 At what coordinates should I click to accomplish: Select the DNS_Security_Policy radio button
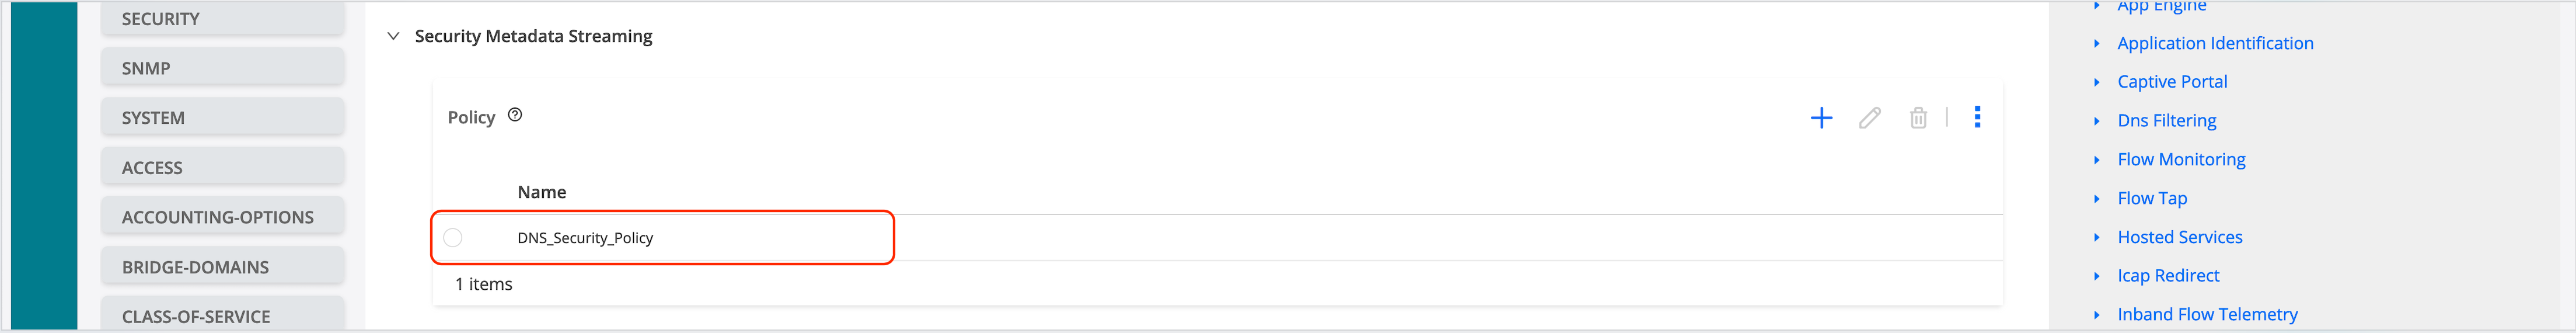coord(453,238)
